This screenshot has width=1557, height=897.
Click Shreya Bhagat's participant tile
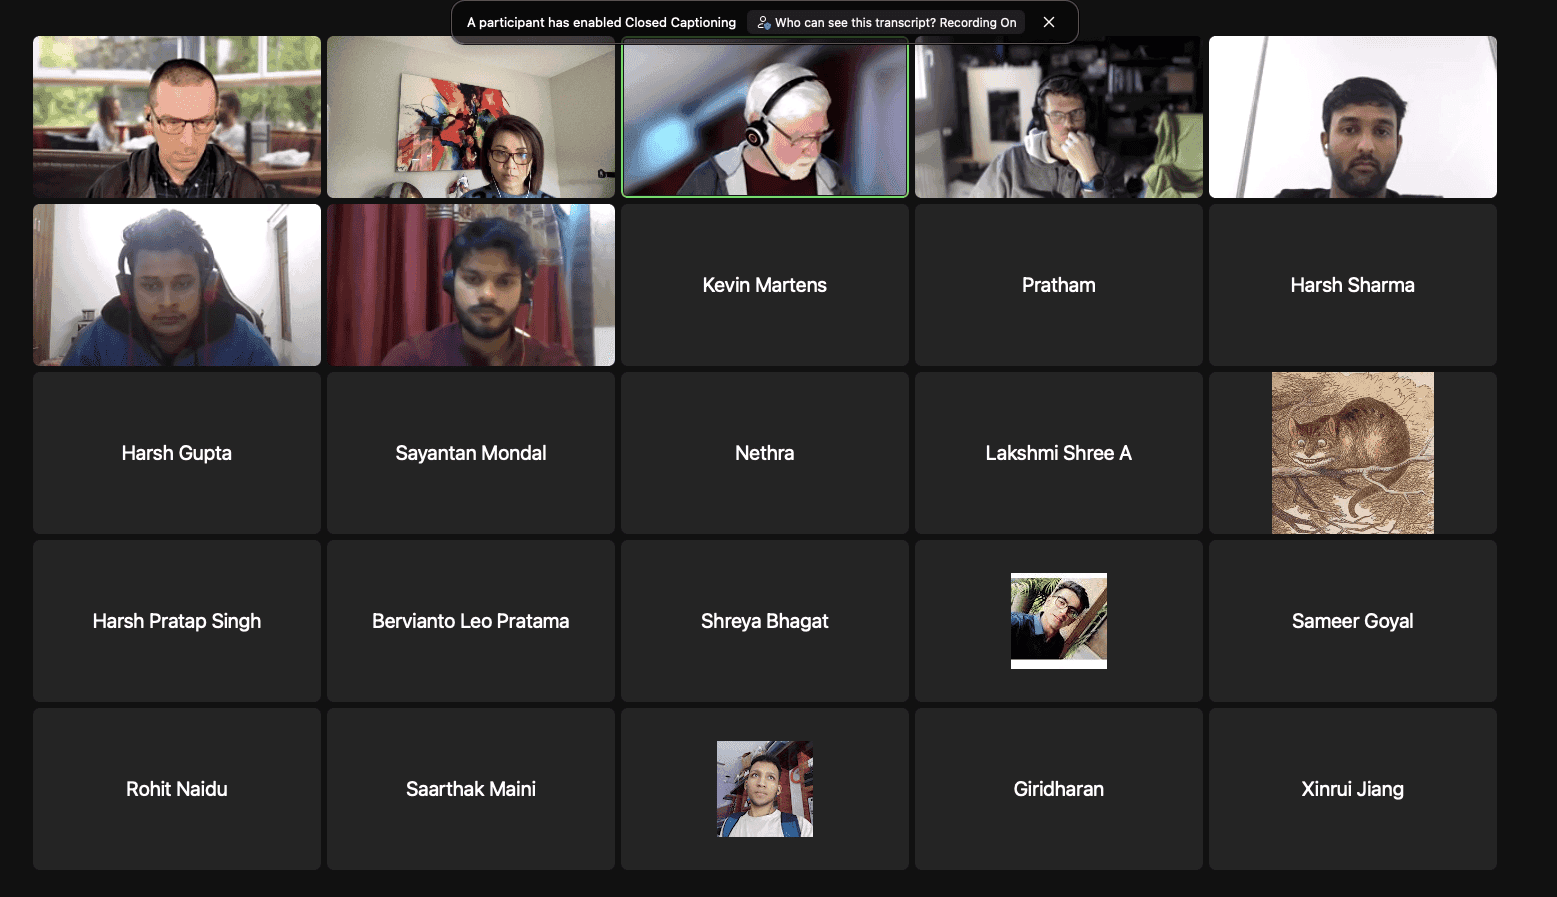[764, 621]
